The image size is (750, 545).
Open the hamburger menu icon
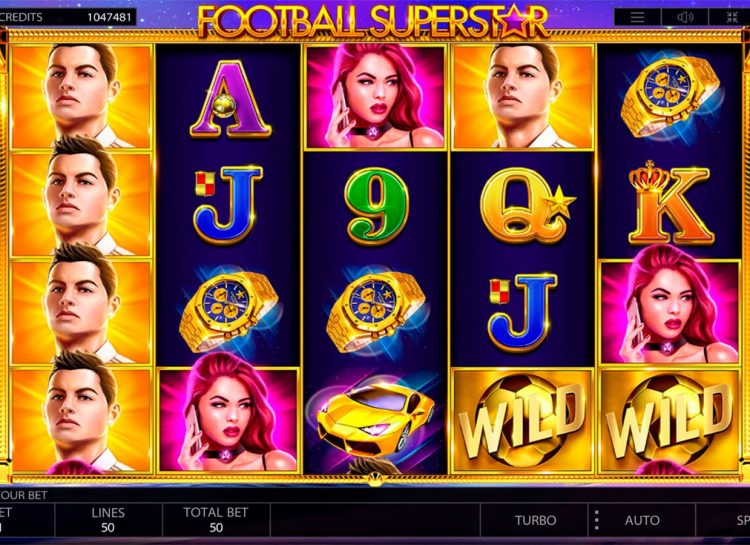point(637,17)
